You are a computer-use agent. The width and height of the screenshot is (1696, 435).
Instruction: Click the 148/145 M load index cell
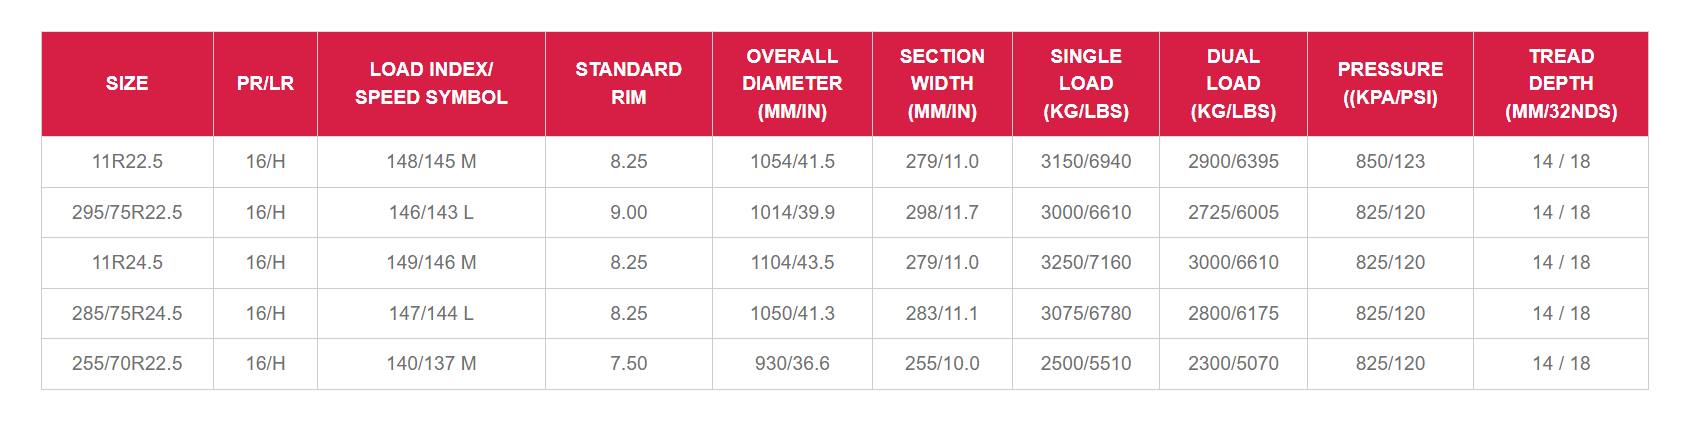point(431,162)
